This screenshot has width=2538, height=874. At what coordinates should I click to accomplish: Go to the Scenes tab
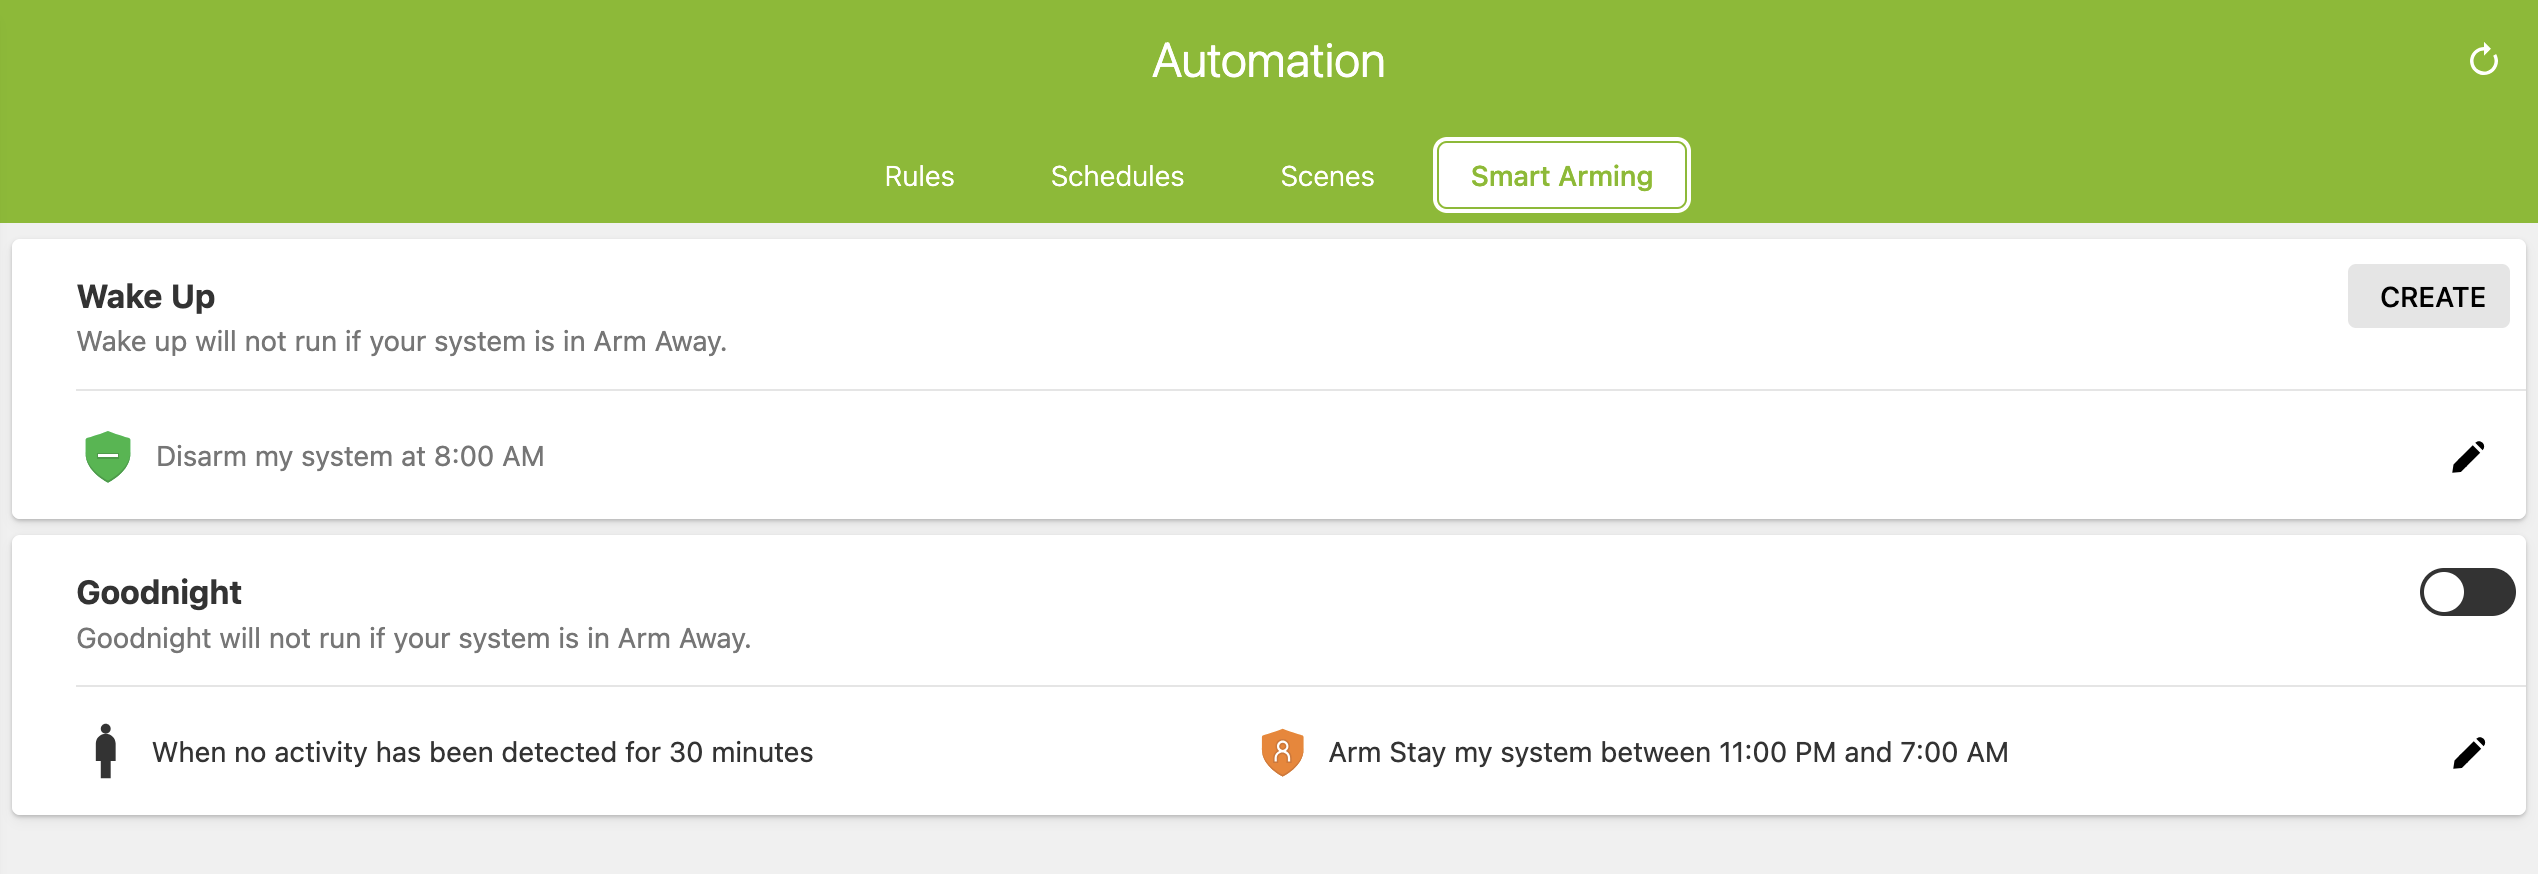[1327, 176]
